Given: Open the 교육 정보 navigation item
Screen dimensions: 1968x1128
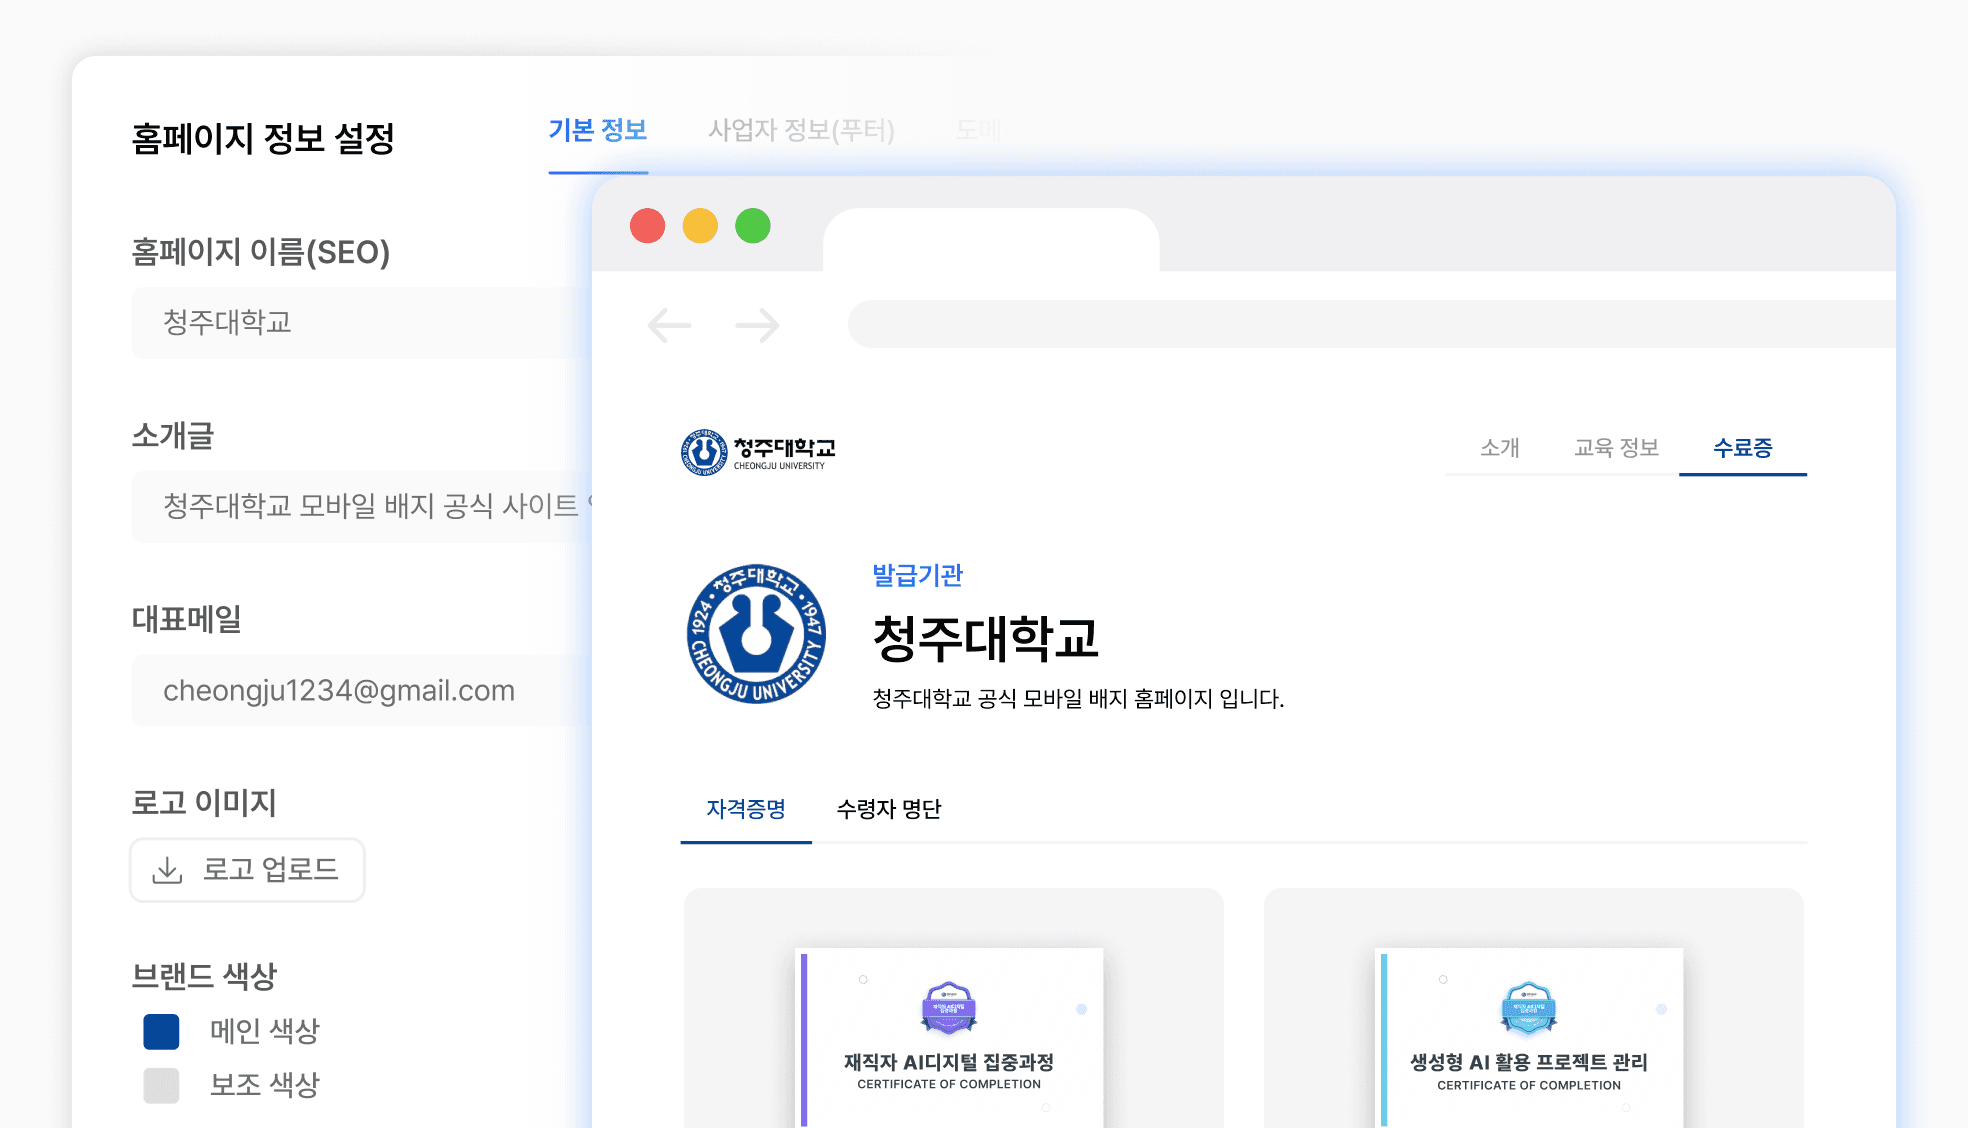Looking at the screenshot, I should pyautogui.click(x=1616, y=448).
